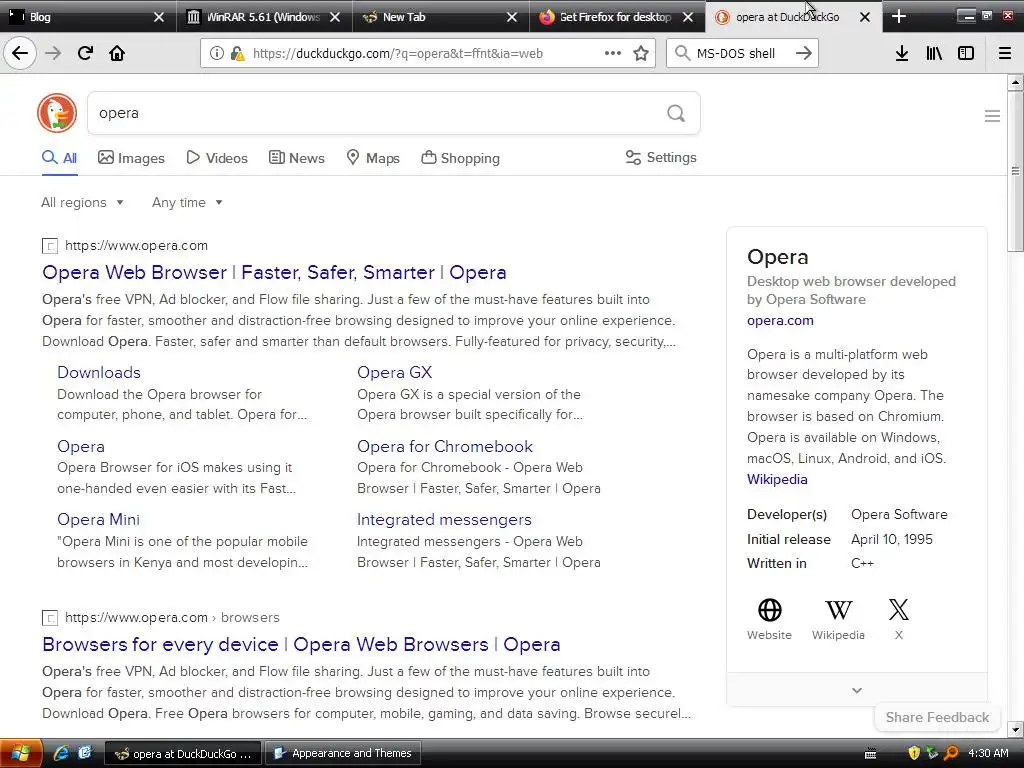Open the DuckDuckGo side menu icon
This screenshot has height=768, width=1024.
click(x=992, y=116)
